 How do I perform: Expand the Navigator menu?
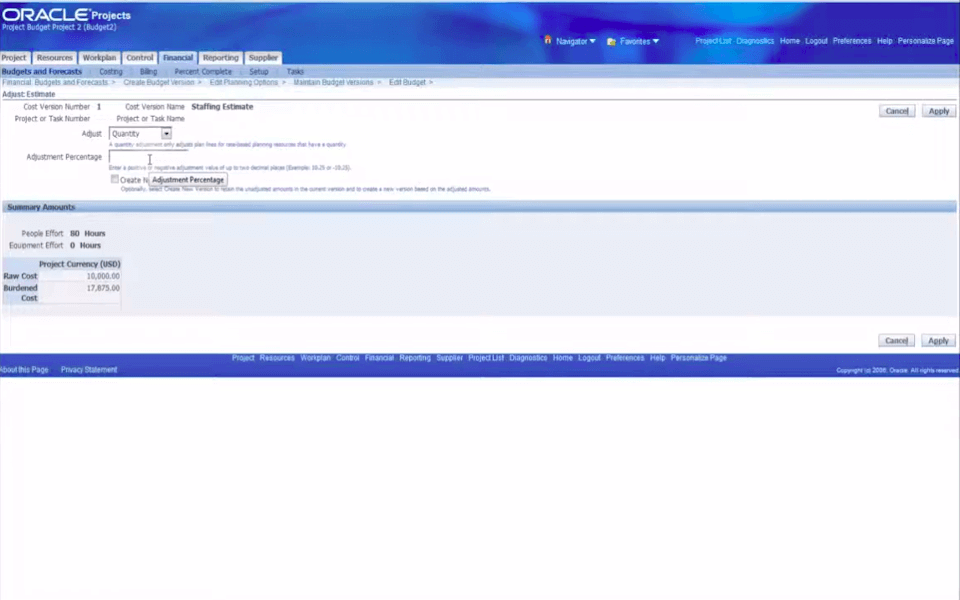pos(573,41)
